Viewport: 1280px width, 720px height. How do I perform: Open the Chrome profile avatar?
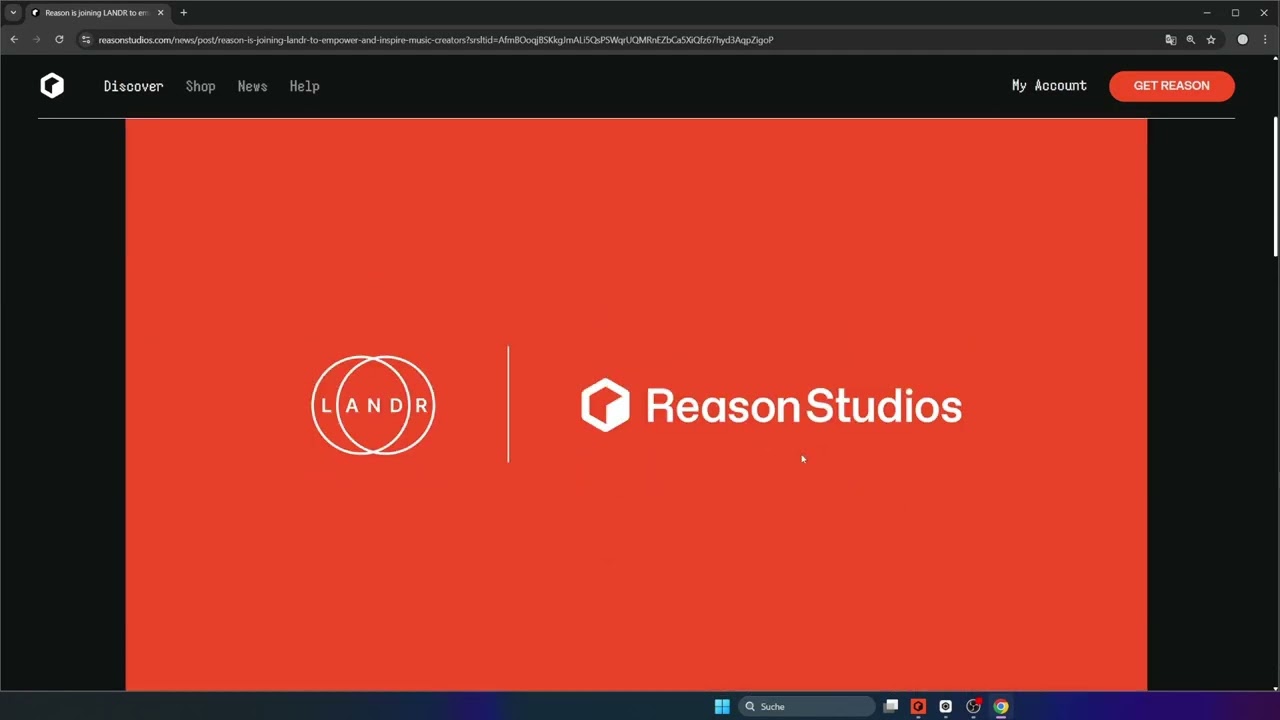(x=1243, y=40)
